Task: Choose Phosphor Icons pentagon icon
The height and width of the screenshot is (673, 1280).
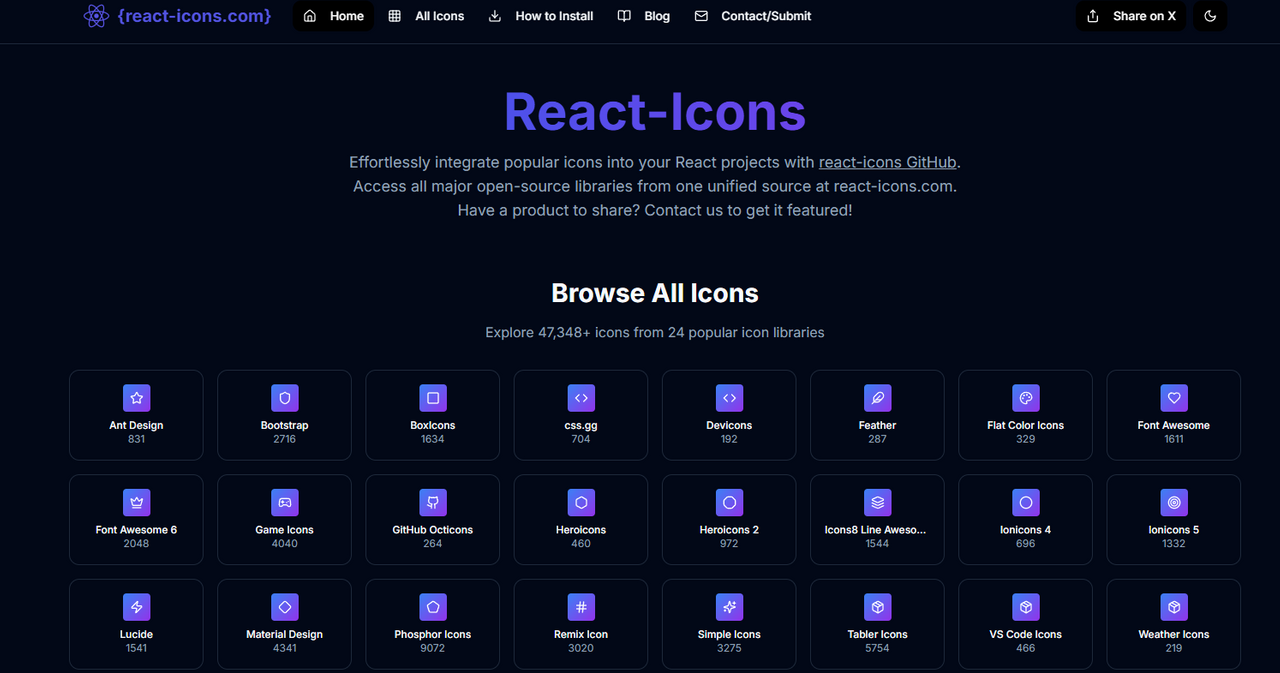Action: [x=433, y=607]
